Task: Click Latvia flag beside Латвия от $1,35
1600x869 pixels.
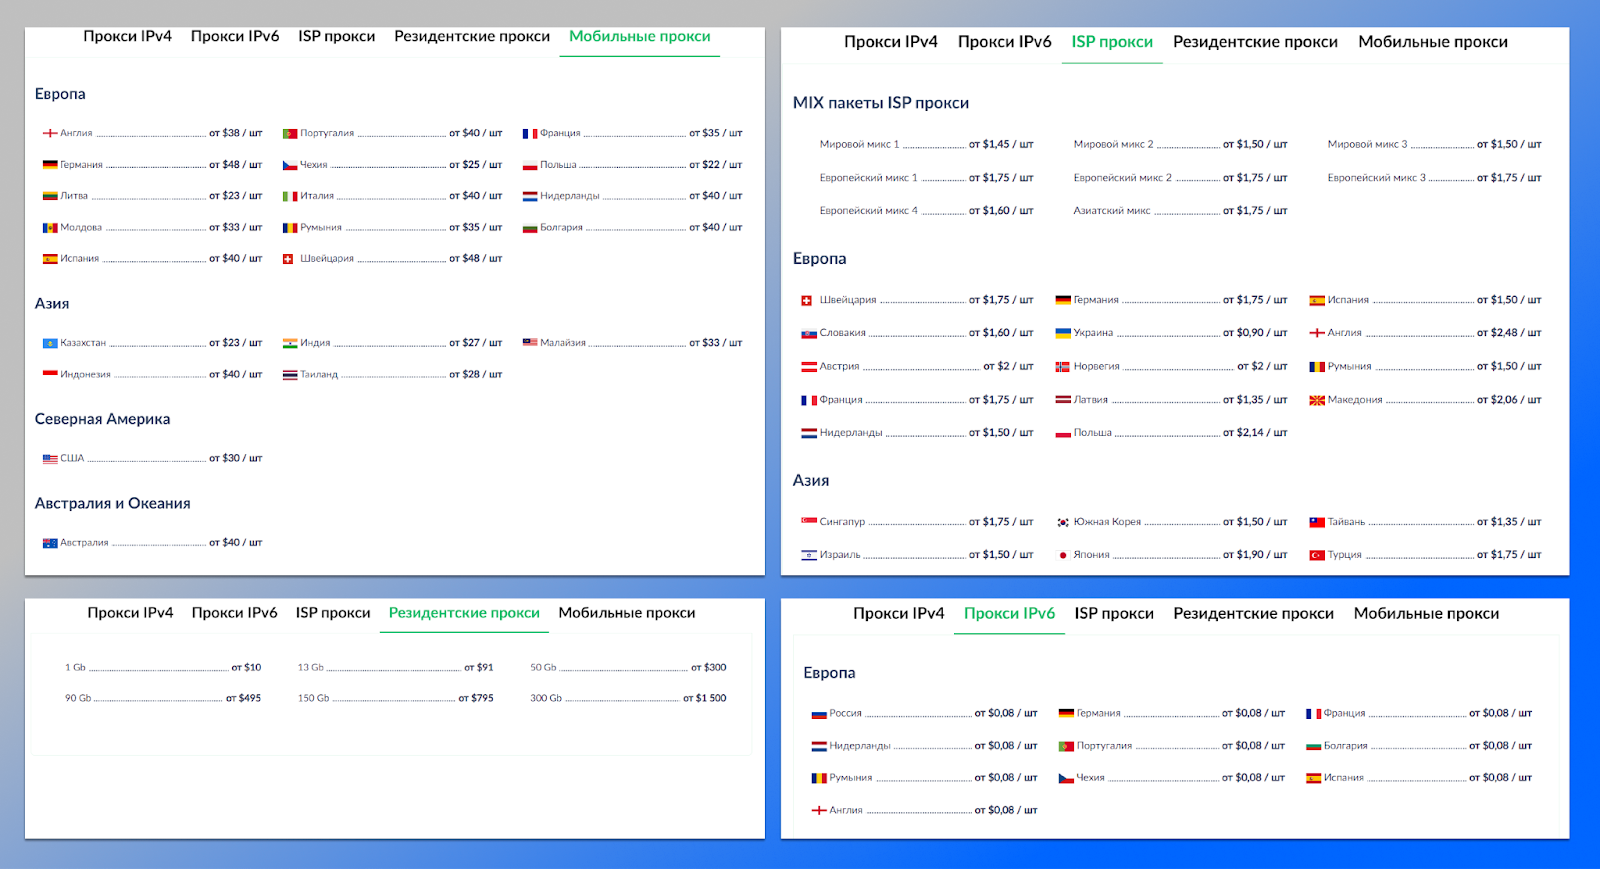Action: [1063, 400]
